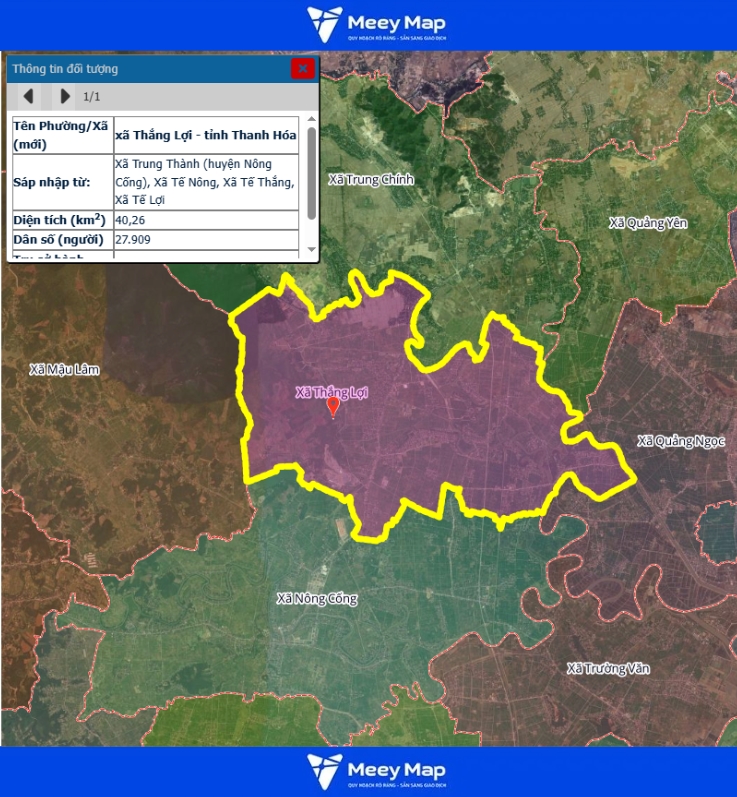Select the Xã Mậu Lâm commune label

pyautogui.click(x=65, y=369)
